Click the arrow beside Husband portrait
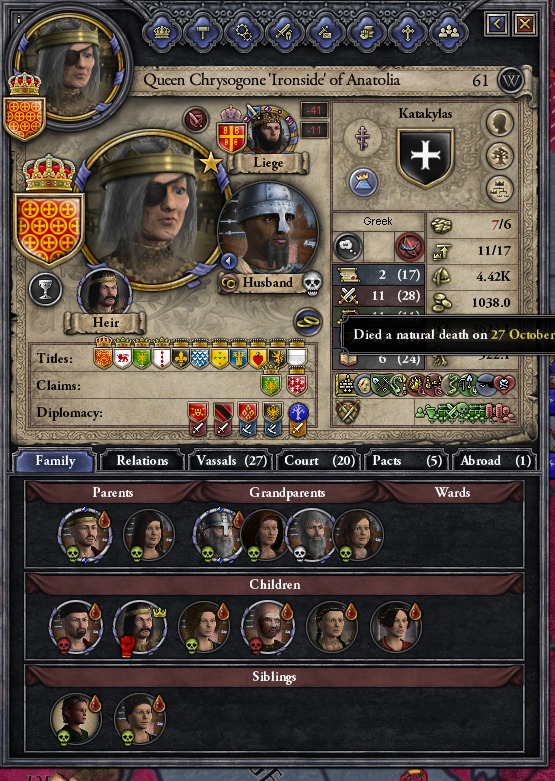The image size is (555, 781). pos(229,260)
